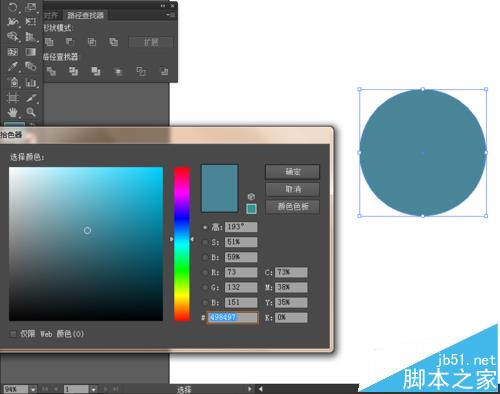Viewport: 500px width, 394px height.
Task: Click the Divide pathfinder icon
Action: 51,71
